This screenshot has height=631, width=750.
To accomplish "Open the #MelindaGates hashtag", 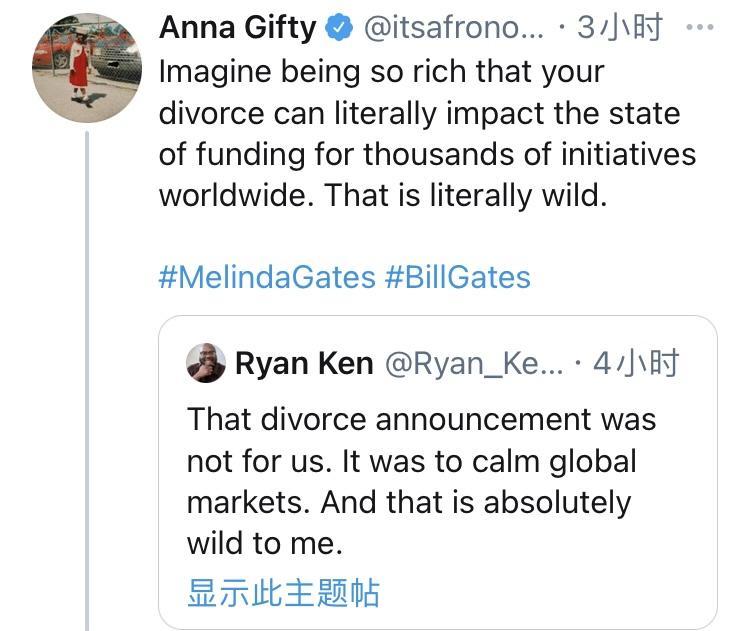I will [266, 276].
